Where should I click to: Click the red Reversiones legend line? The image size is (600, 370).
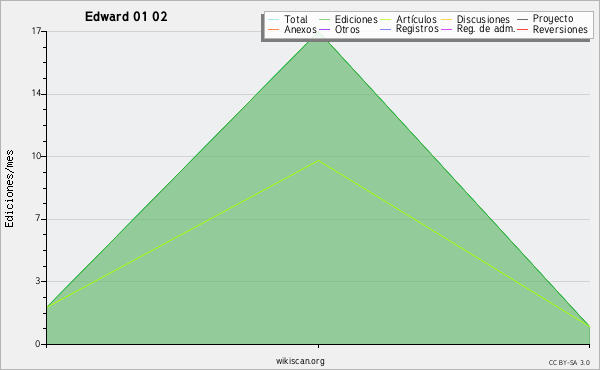523,29
